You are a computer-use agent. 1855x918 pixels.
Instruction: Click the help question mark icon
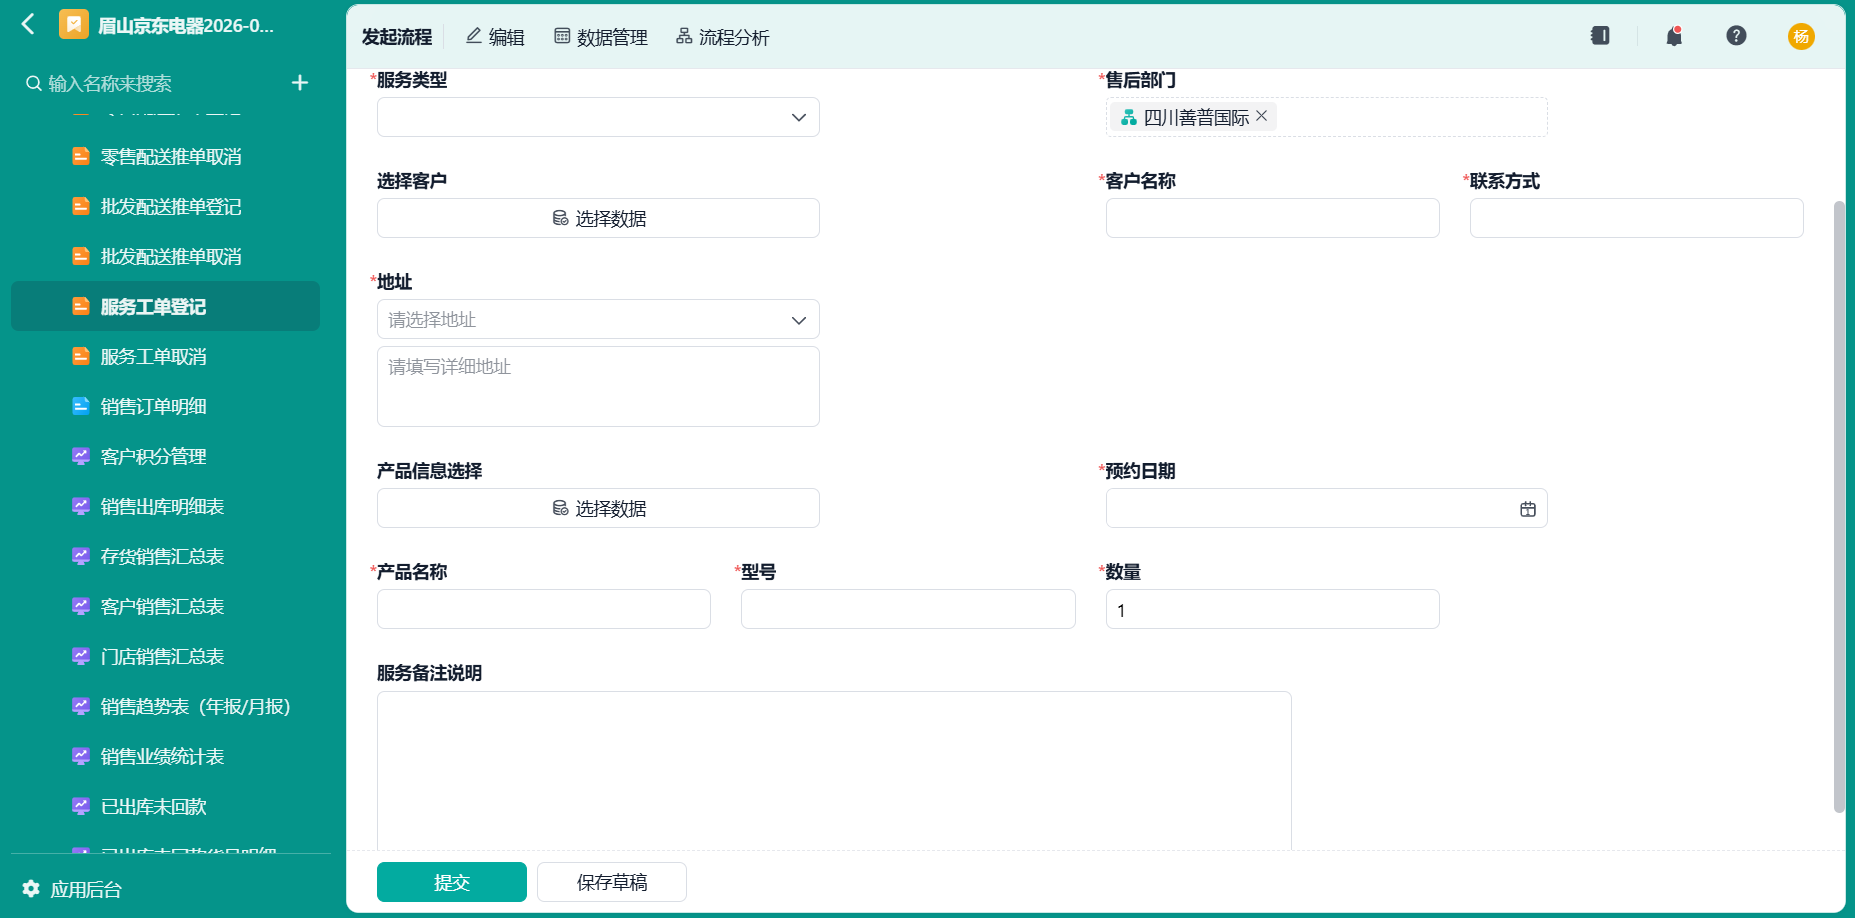tap(1736, 36)
